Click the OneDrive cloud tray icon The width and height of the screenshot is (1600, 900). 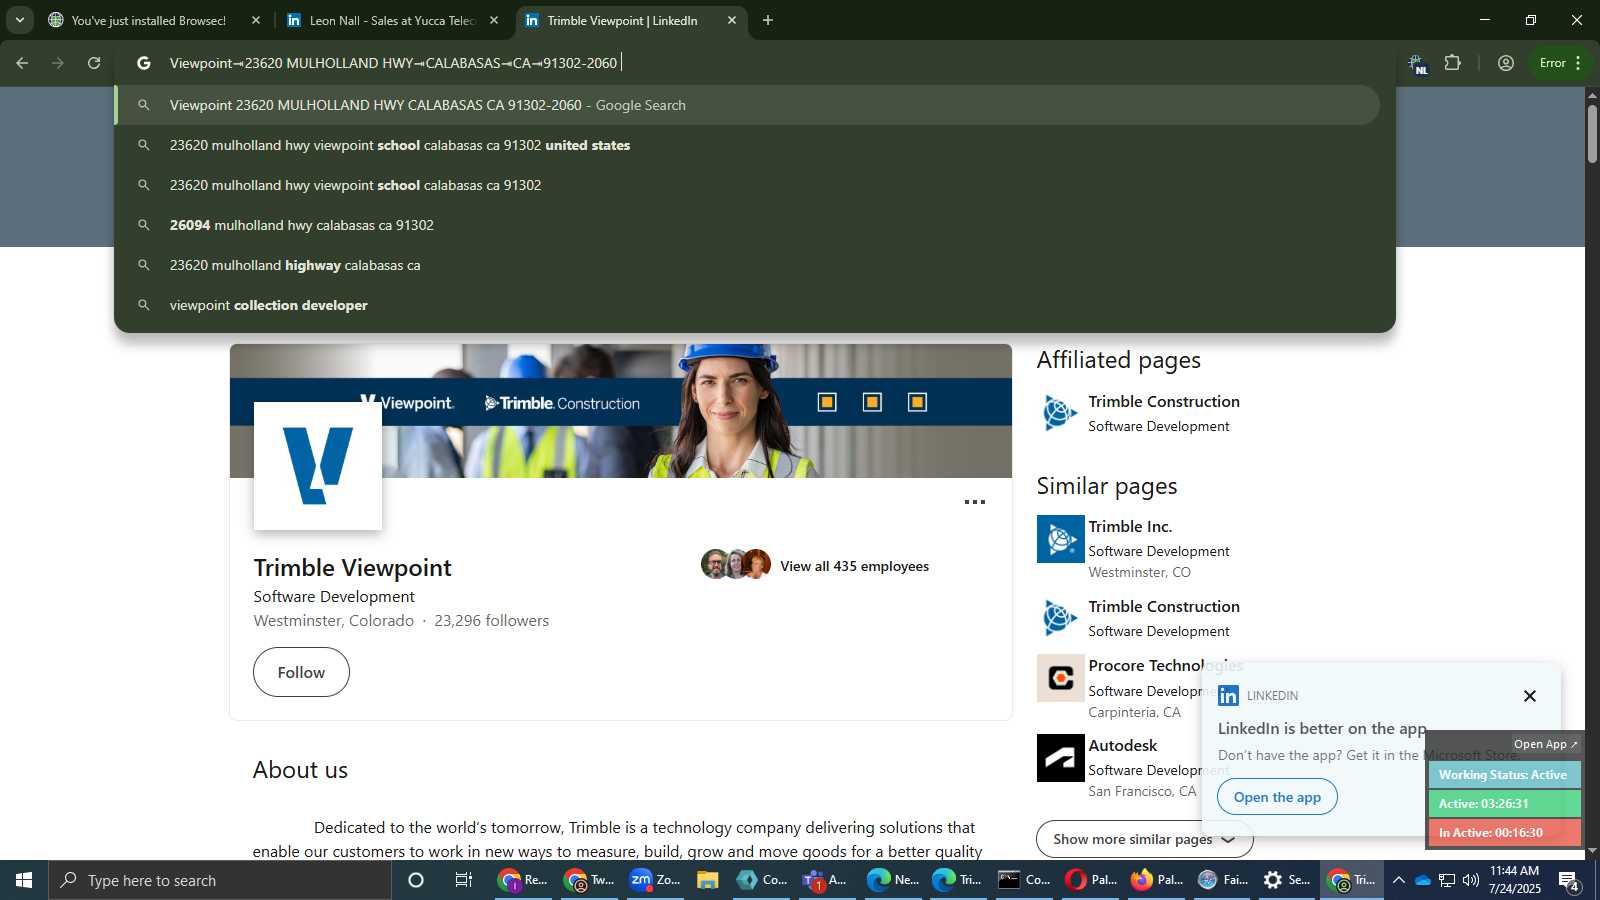coord(1422,880)
